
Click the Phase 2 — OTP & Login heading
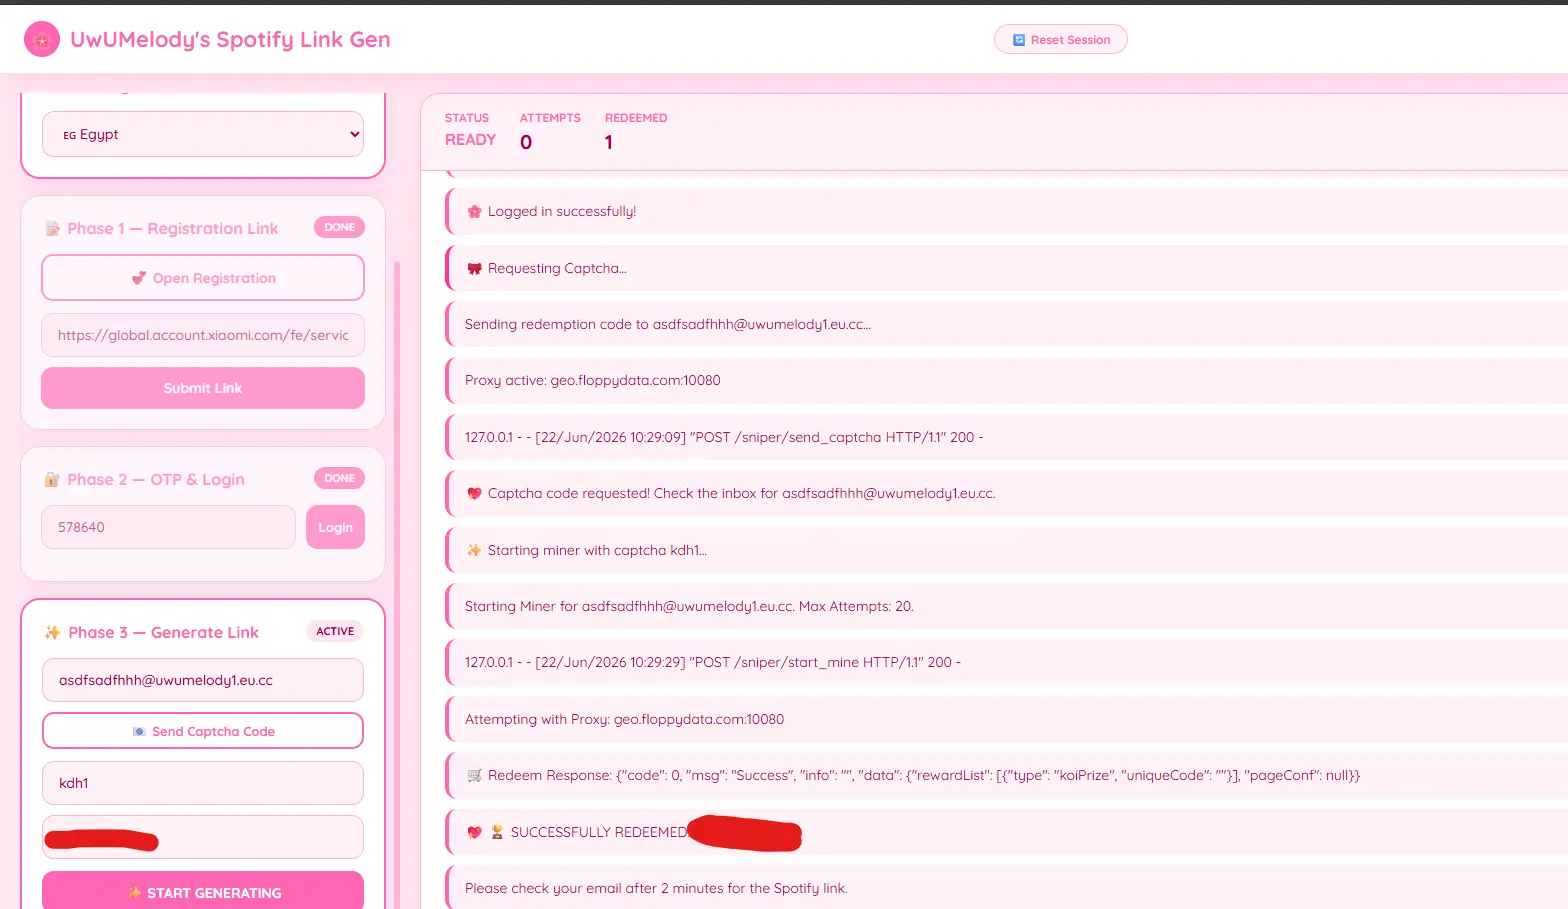(x=156, y=480)
